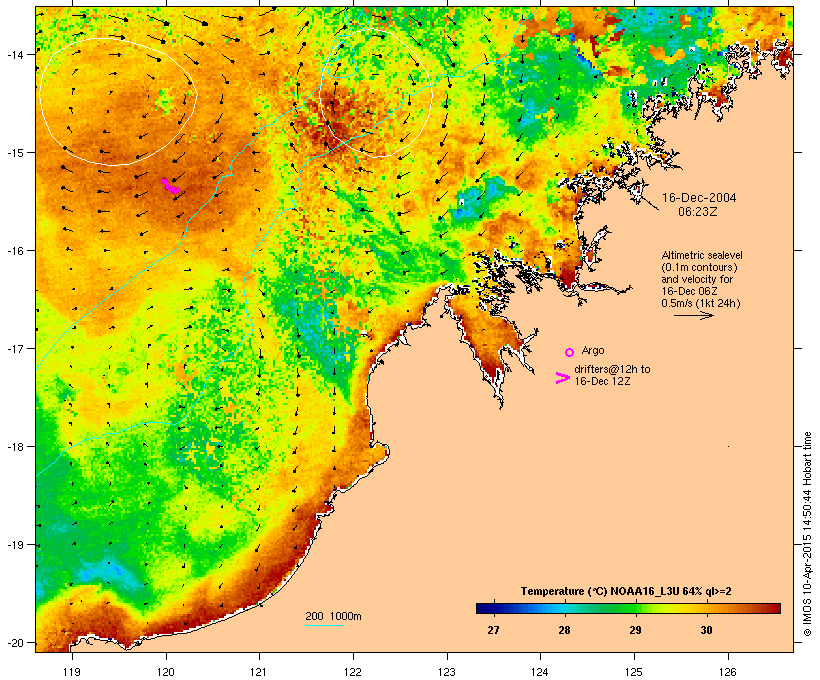Click the '(0.1m contours)' text
This screenshot has width=820, height=680.
coord(699,267)
